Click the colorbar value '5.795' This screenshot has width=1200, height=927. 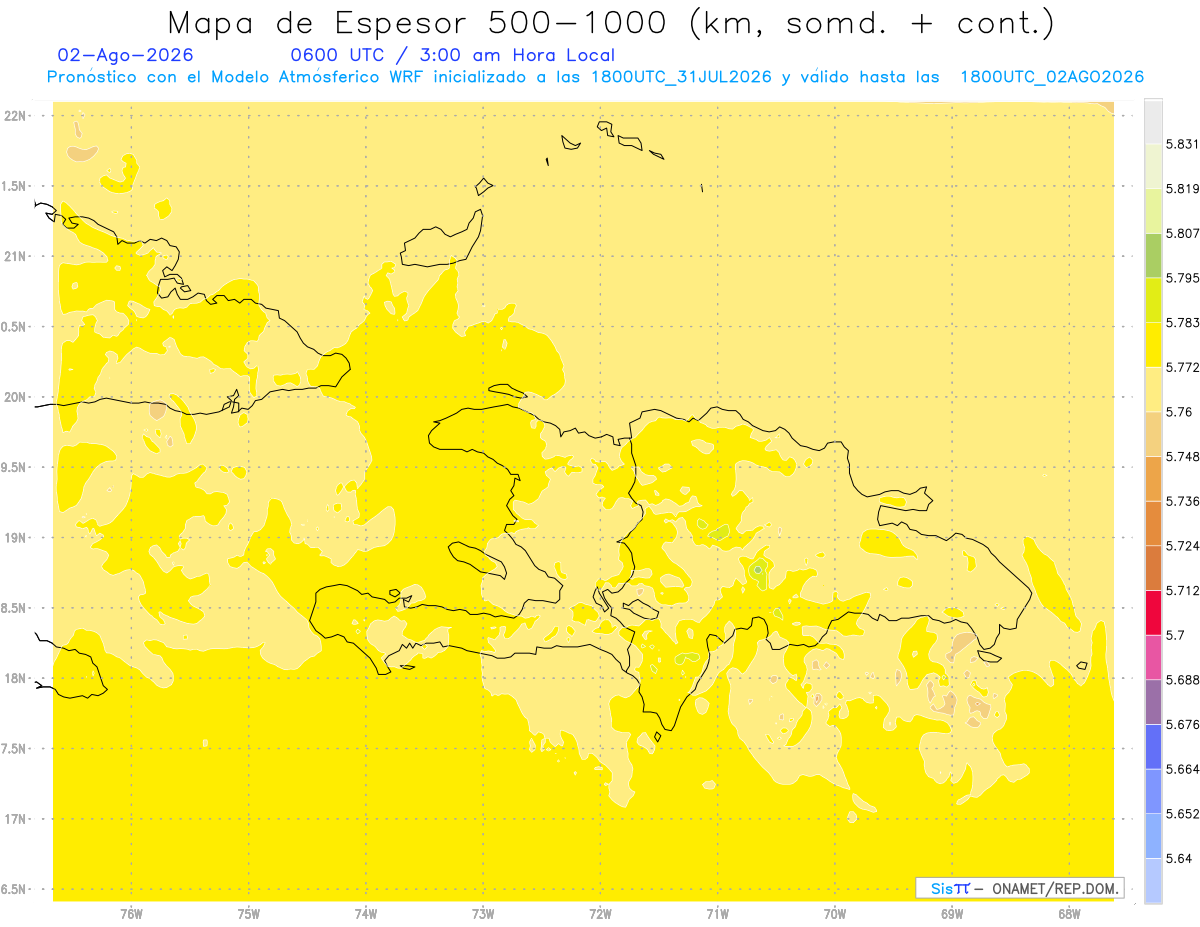tap(1182, 278)
